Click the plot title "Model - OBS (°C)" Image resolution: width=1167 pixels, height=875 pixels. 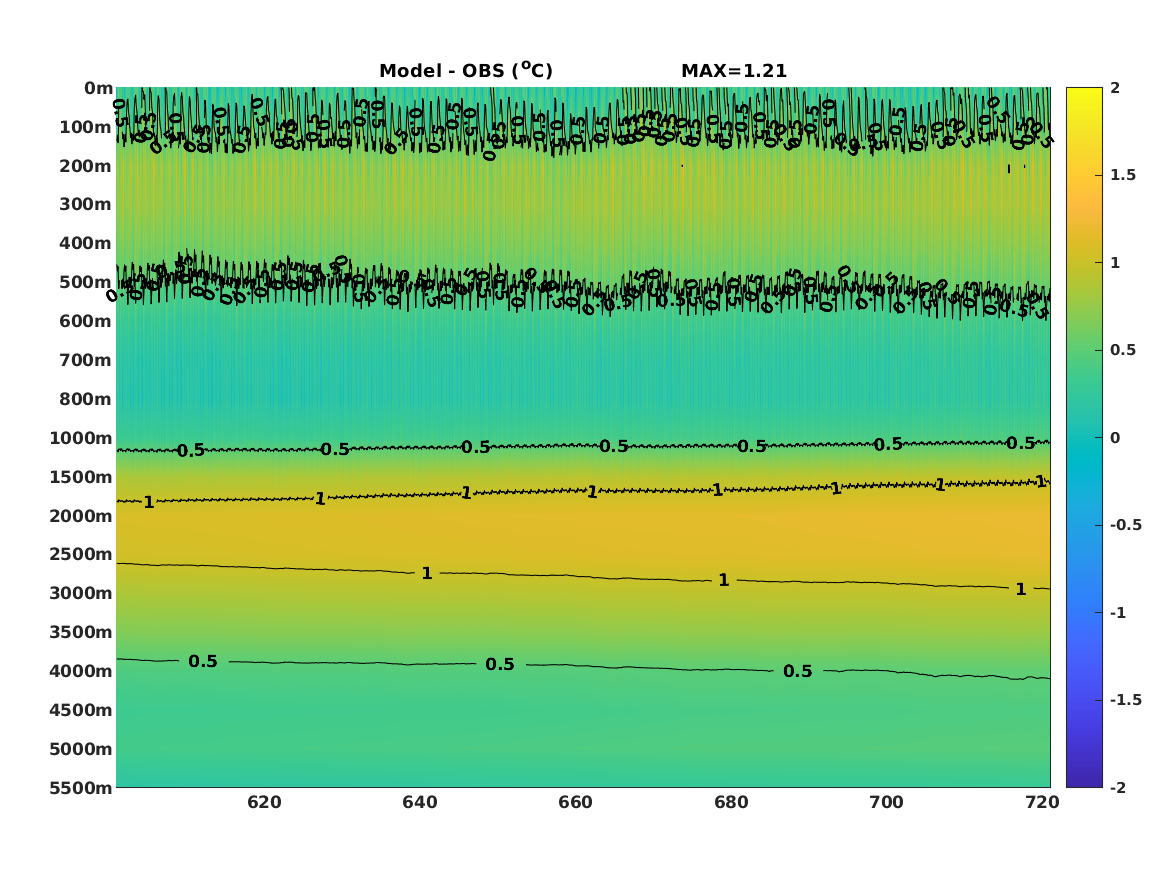pos(466,70)
